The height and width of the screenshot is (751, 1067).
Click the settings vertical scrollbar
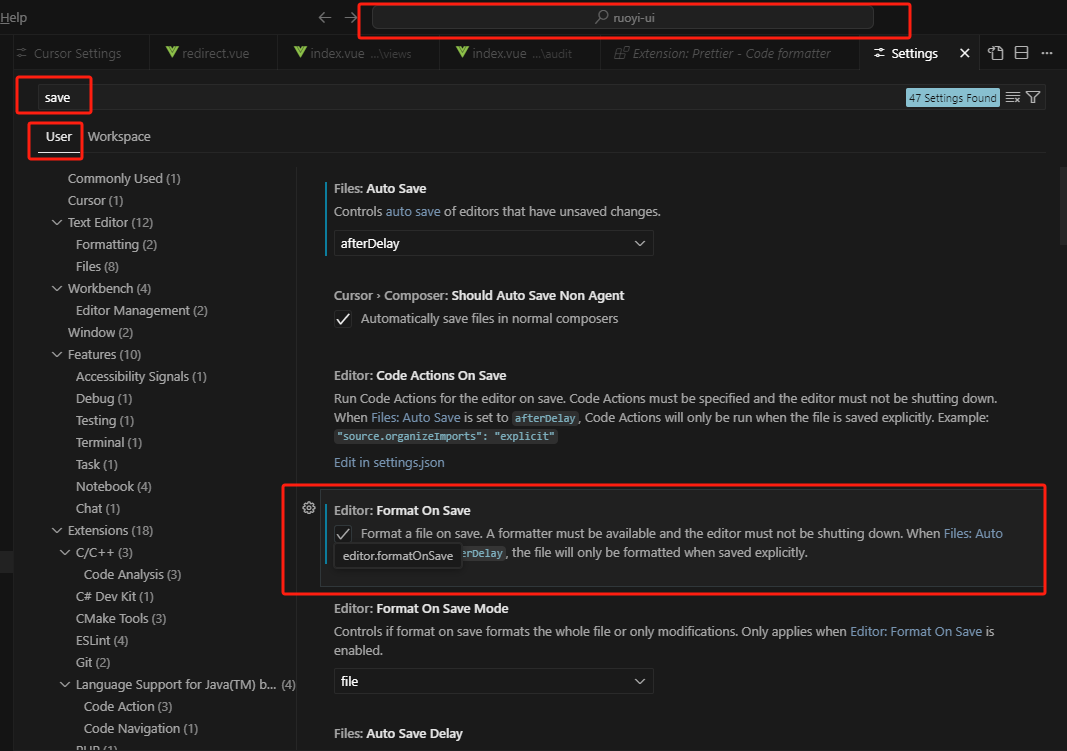click(1063, 205)
